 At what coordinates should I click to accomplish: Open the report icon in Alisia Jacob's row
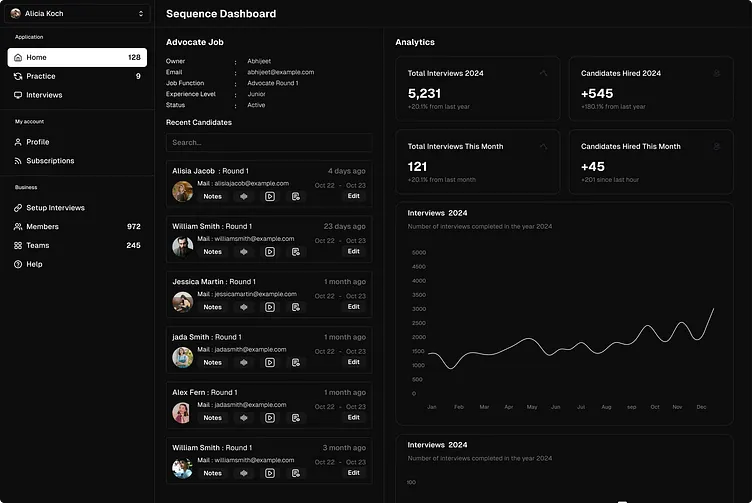click(x=296, y=196)
